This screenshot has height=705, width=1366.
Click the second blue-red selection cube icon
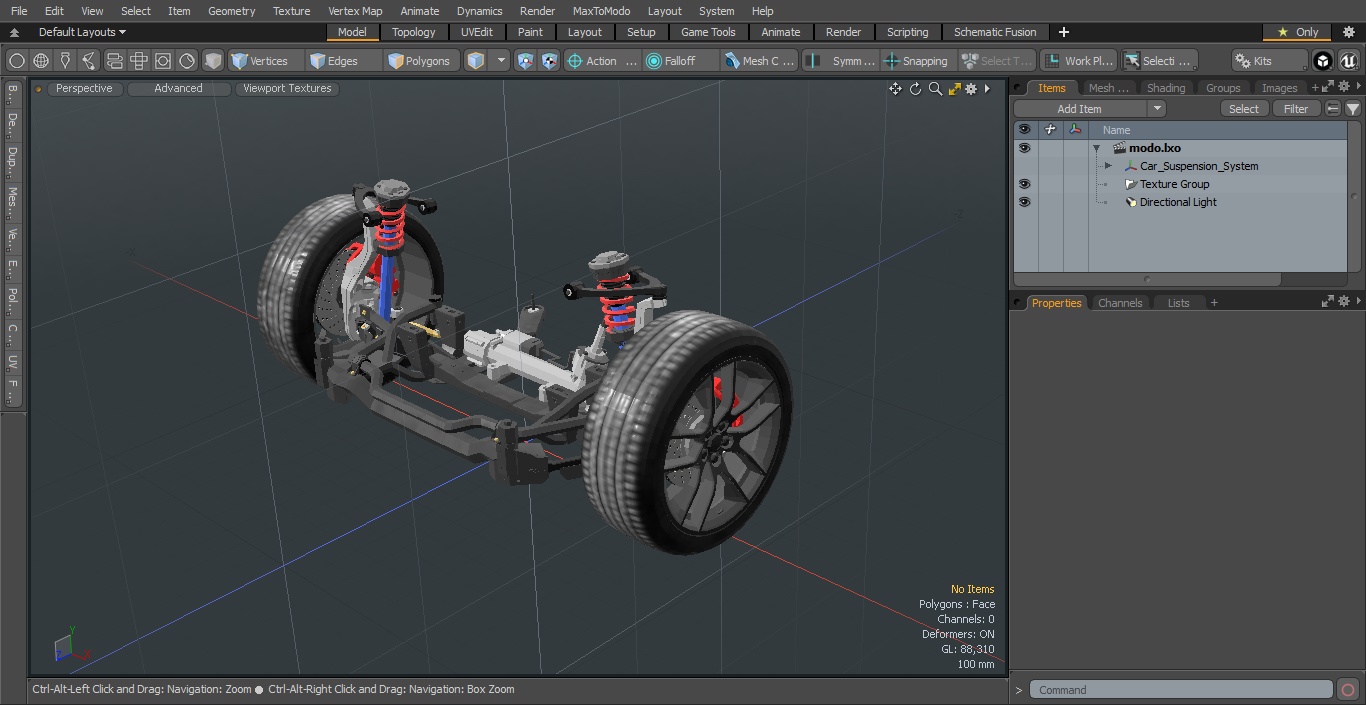pyautogui.click(x=549, y=61)
